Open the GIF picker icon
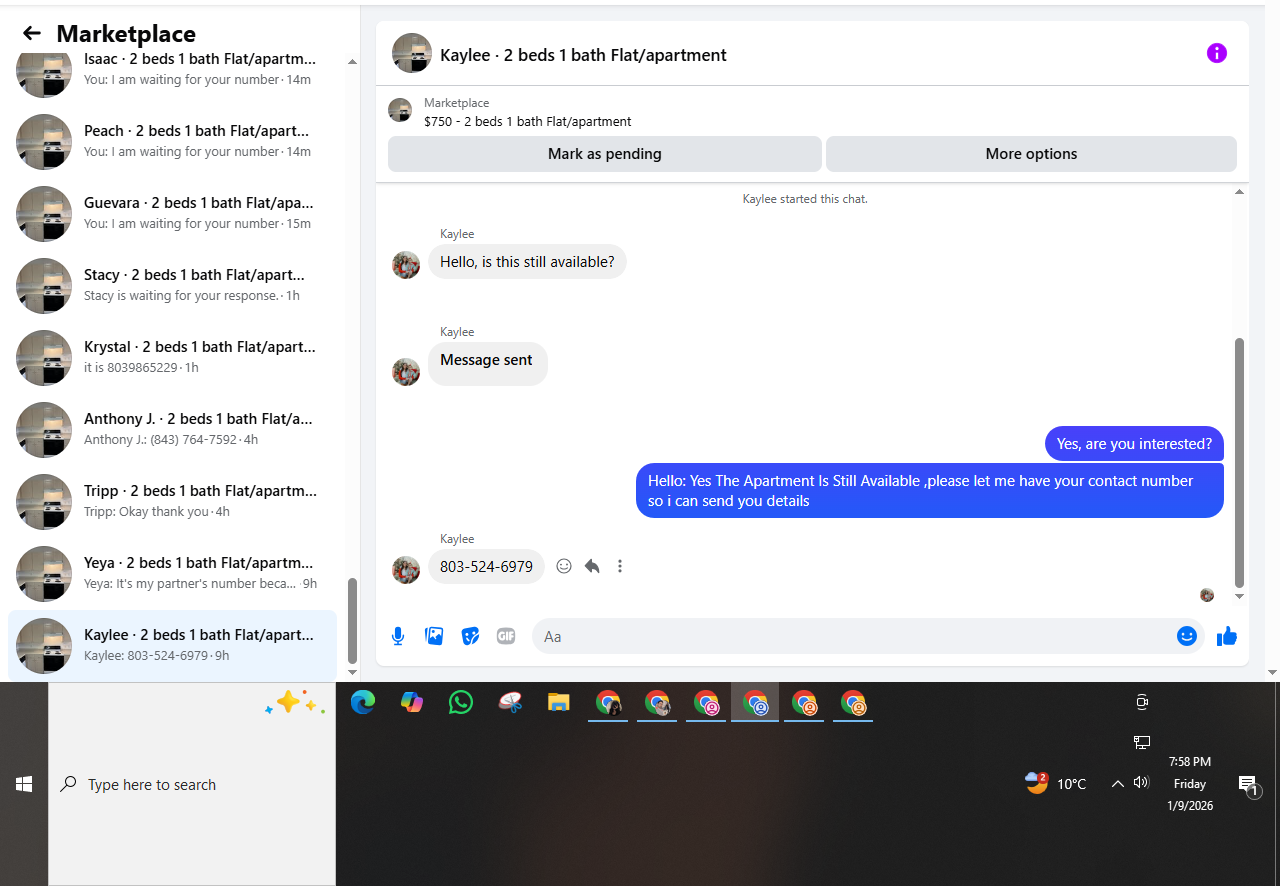Screen dimensions: 1280x886 506,636
